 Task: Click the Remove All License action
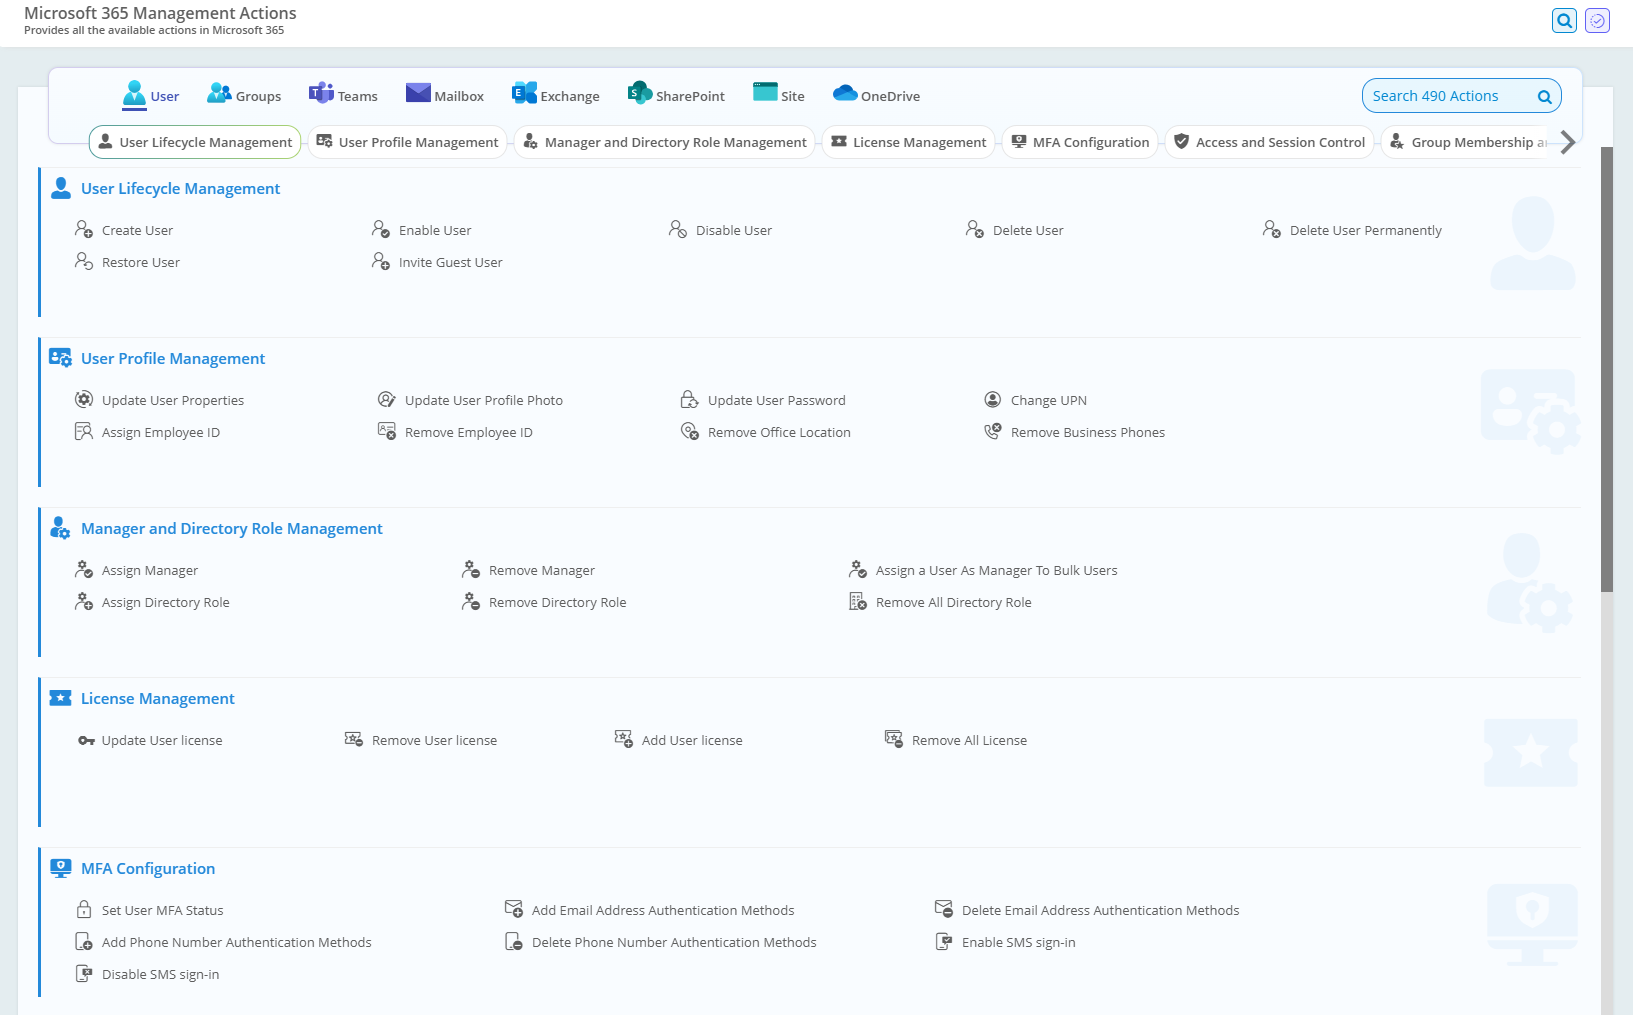pos(969,740)
